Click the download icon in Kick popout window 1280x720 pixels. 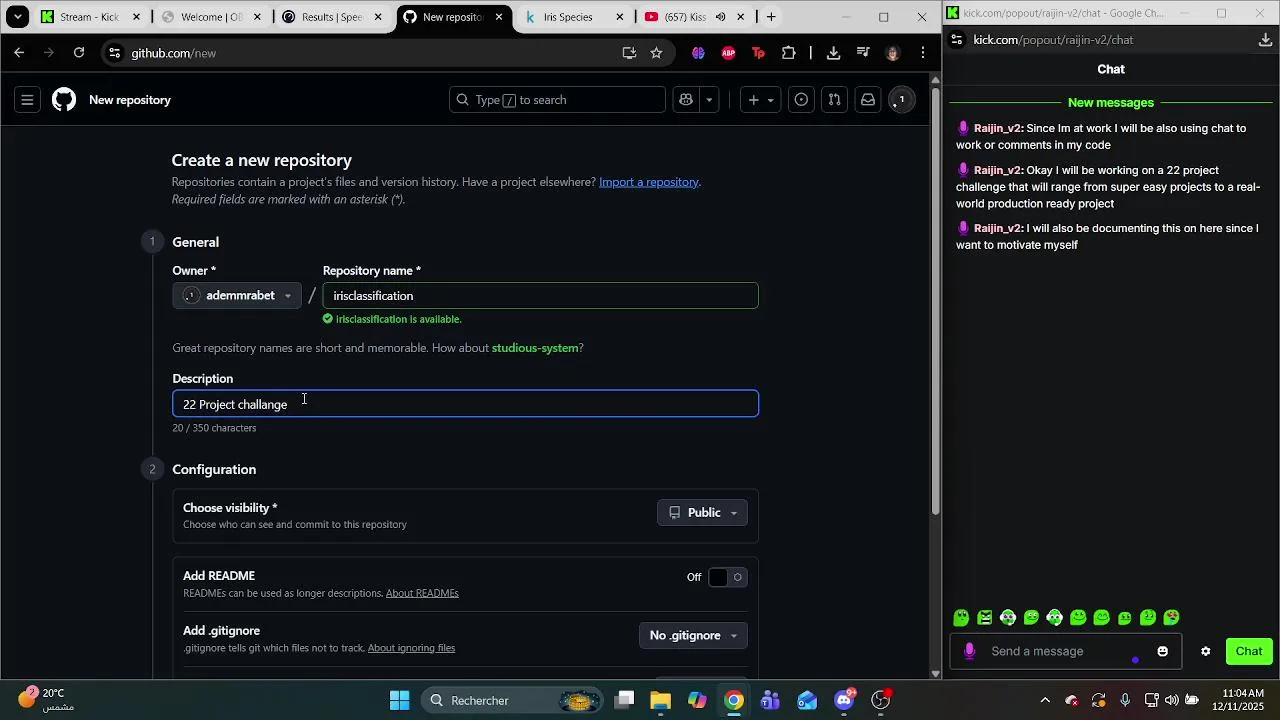coord(1265,40)
